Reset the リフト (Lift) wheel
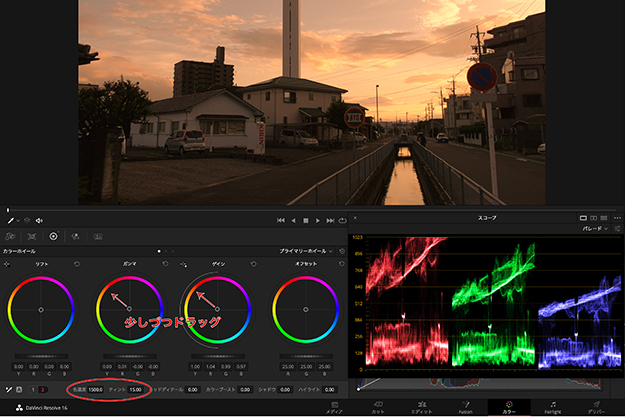This screenshot has height=417, width=625. pos(76,263)
